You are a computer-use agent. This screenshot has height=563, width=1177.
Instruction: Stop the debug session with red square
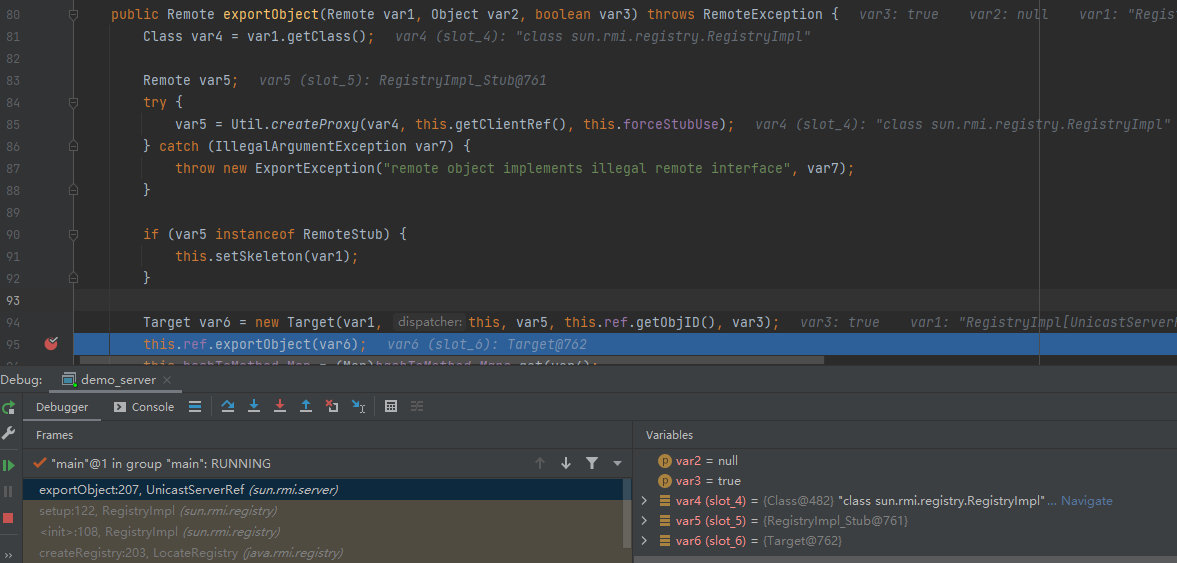click(8, 518)
